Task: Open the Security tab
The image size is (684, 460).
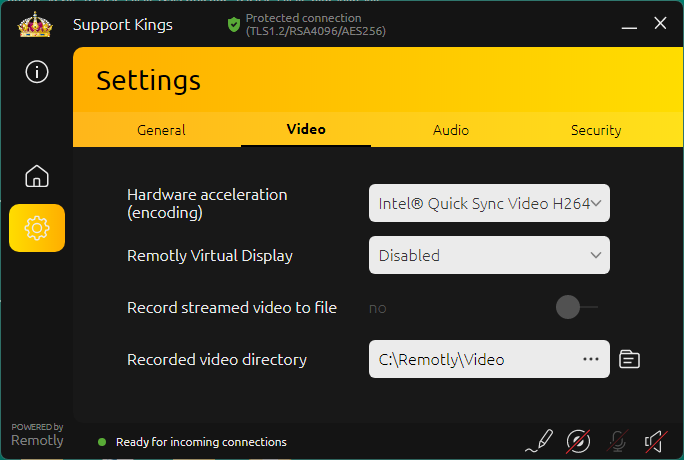Action: [596, 130]
